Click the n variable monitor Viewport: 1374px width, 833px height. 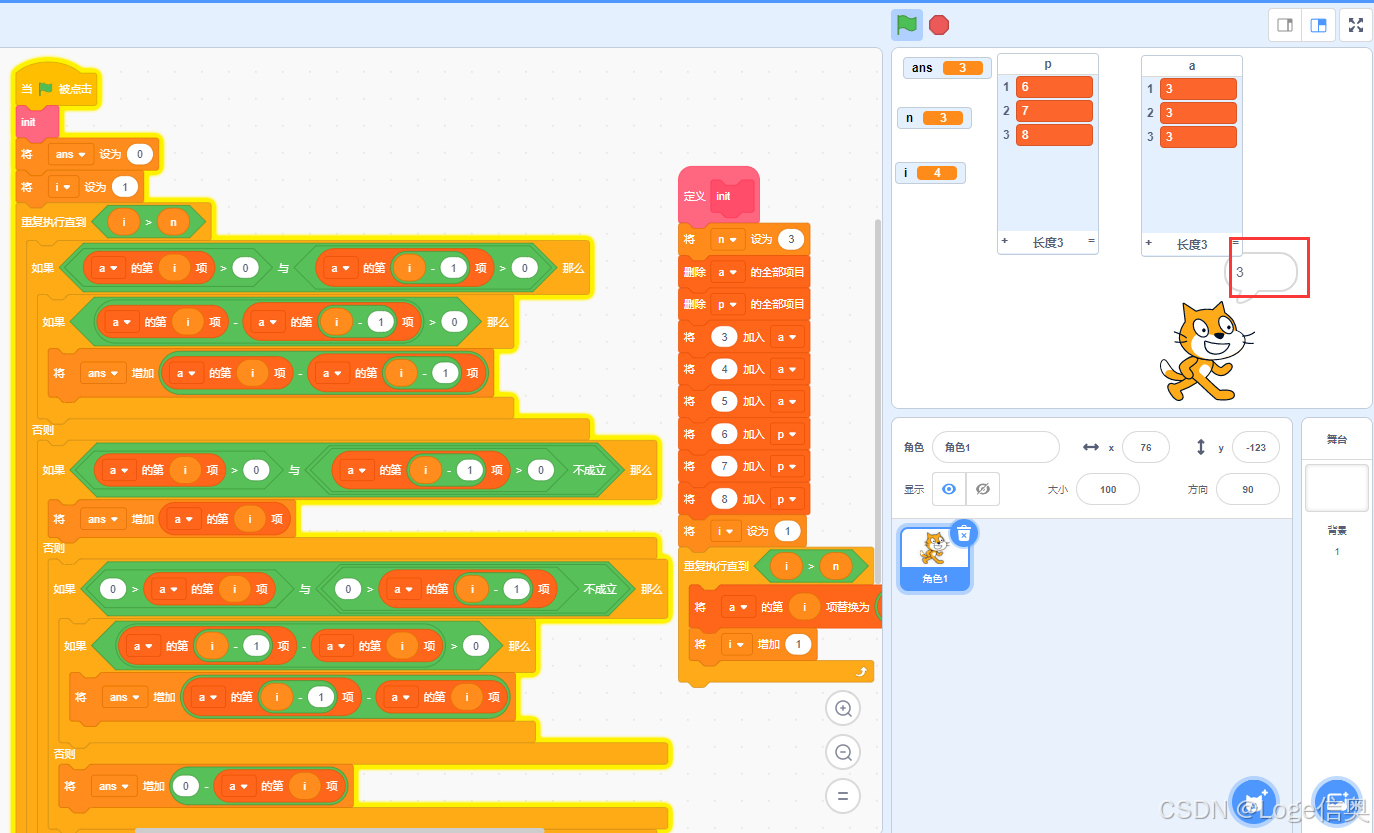pos(934,118)
